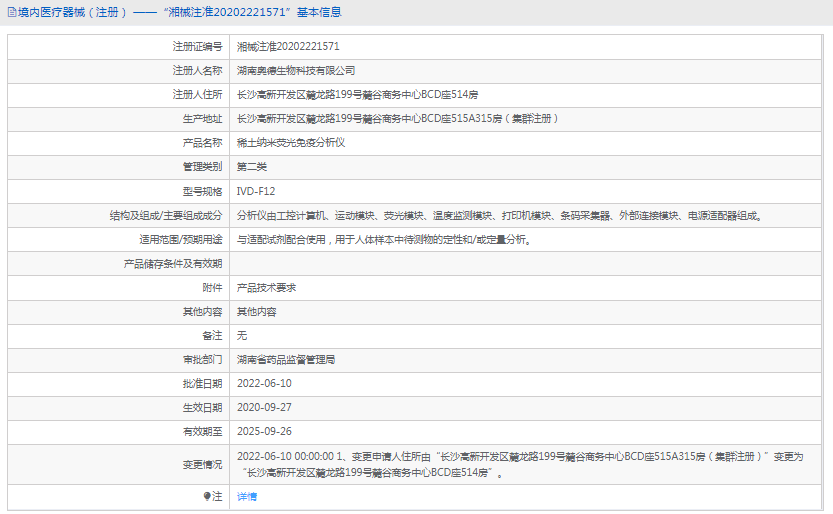
Task: Click management category value 第二类
Action: click(252, 167)
